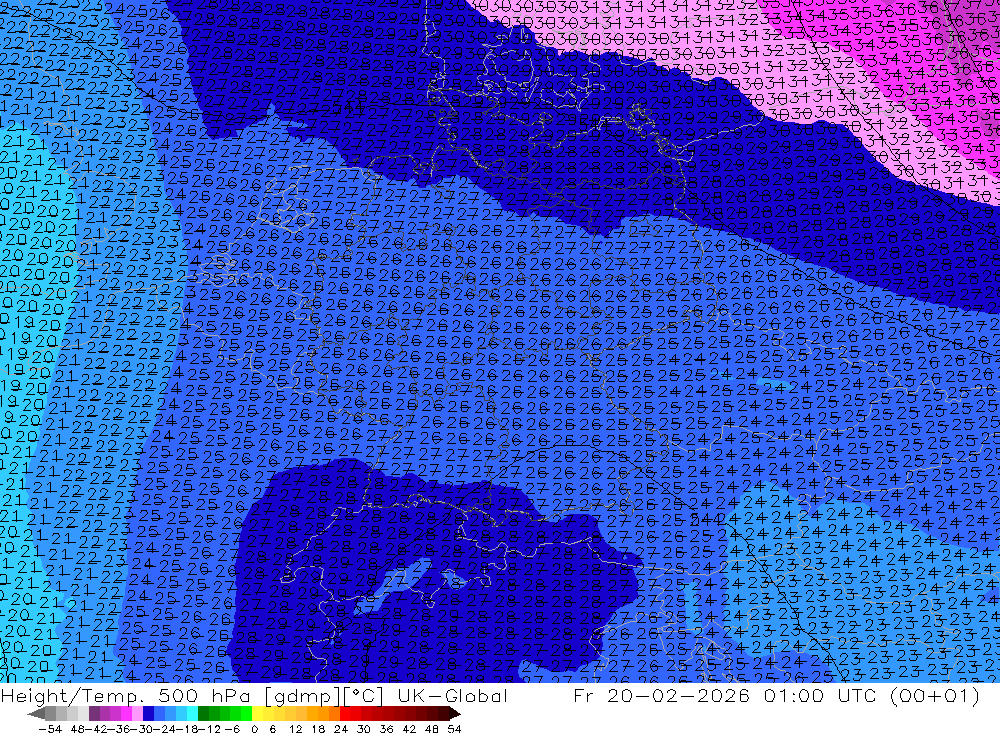
Task: Click the '36' legend scale value
Action: pos(386,729)
